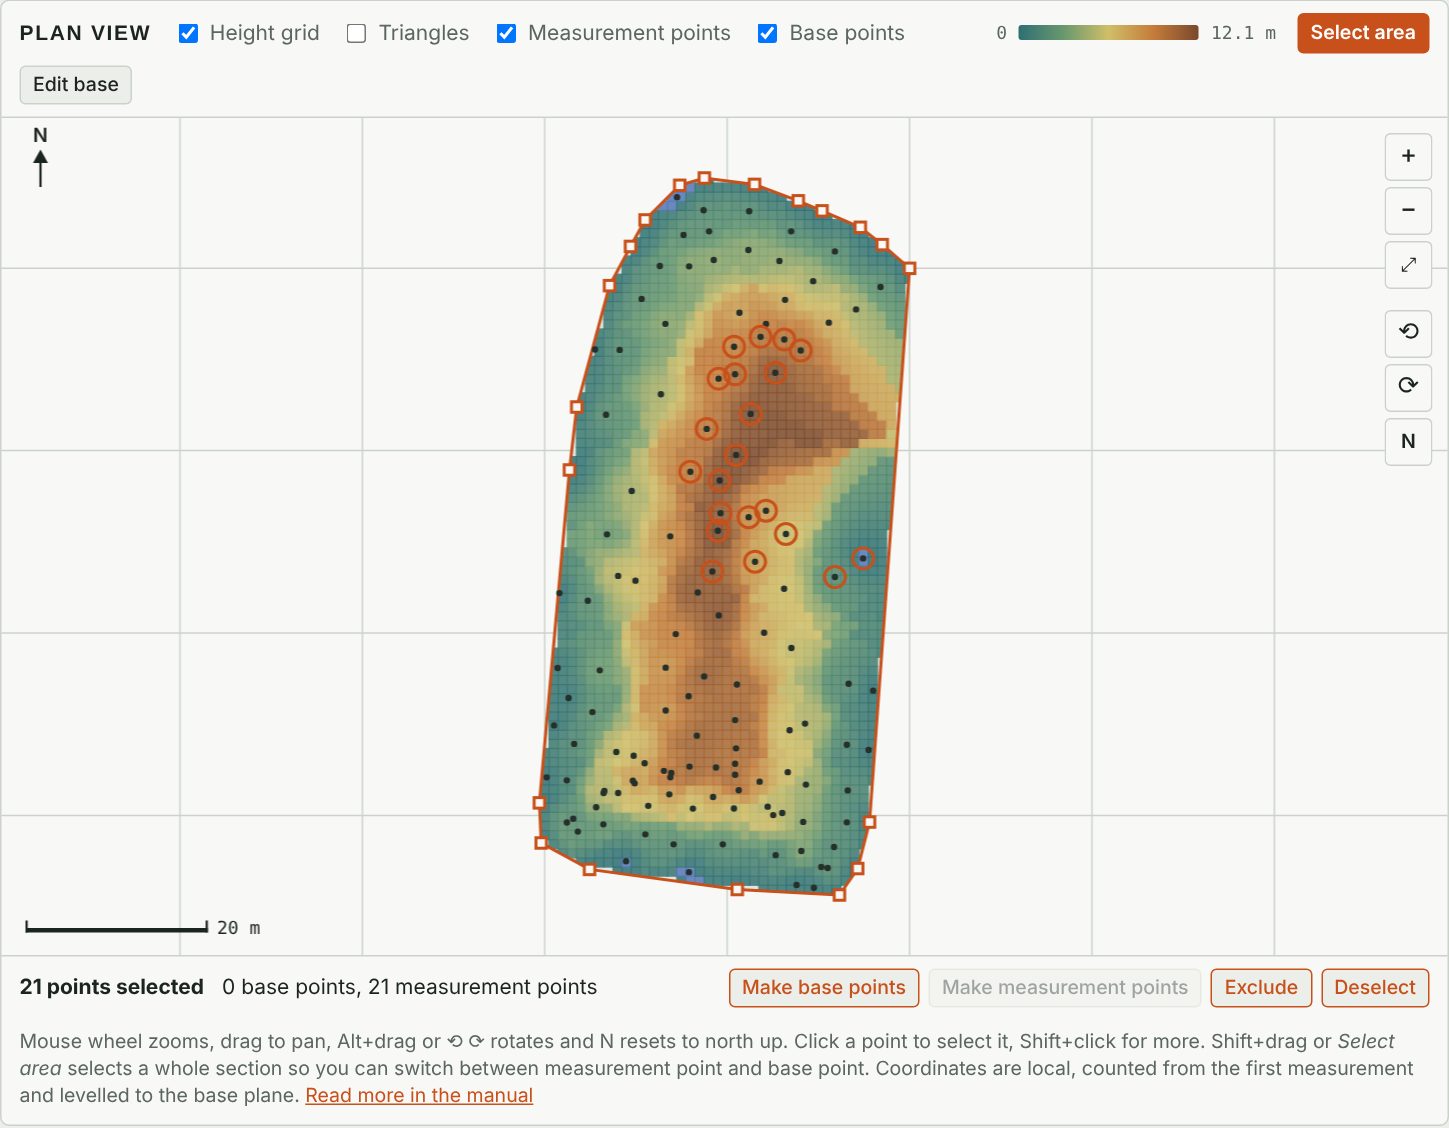Convert selection with Make base points
This screenshot has height=1128, width=1449.
pyautogui.click(x=824, y=988)
